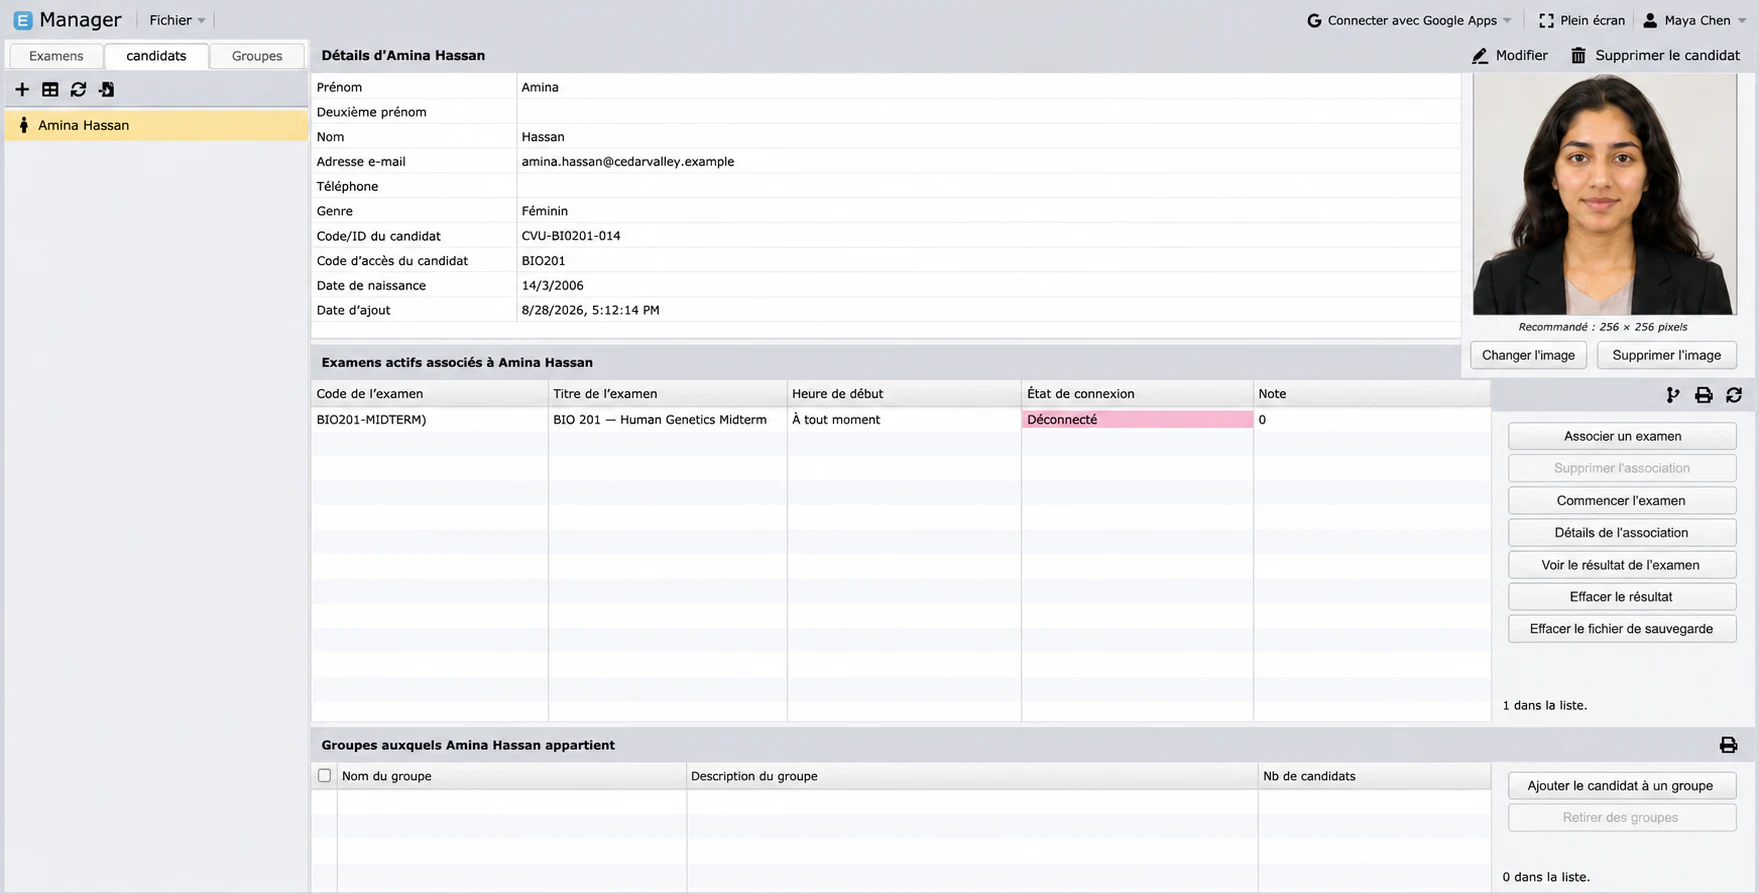Open Détails de l'association

pos(1622,532)
